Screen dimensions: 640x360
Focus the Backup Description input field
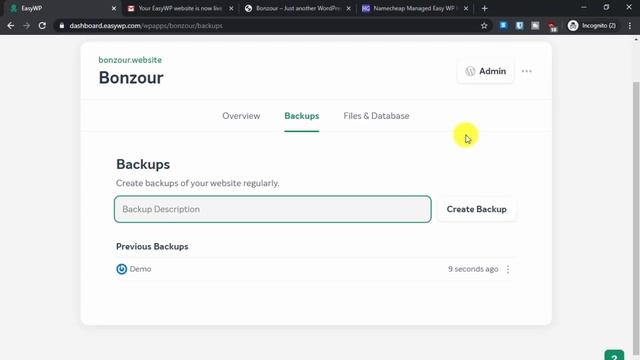pyautogui.click(x=273, y=209)
